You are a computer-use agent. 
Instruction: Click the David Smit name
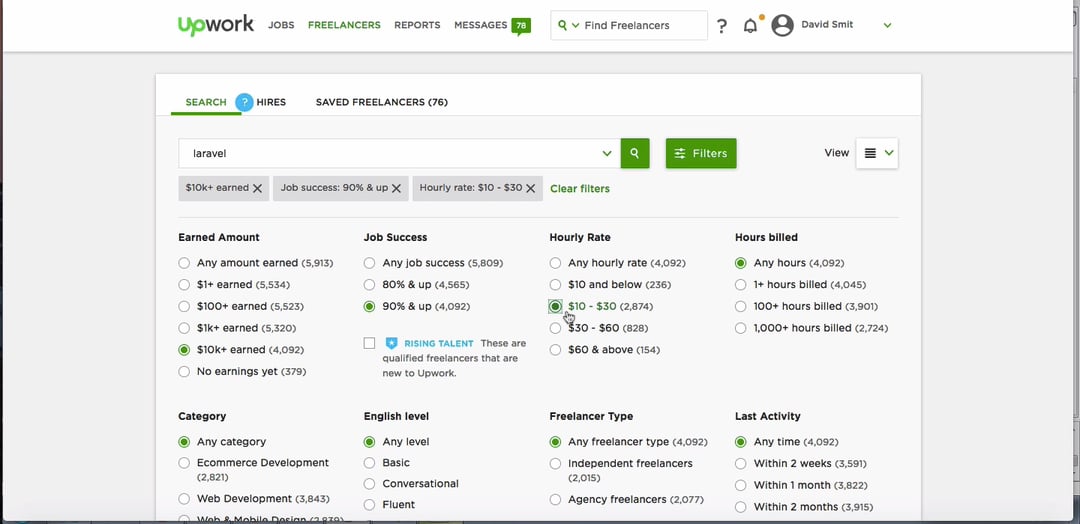pyautogui.click(x=827, y=24)
